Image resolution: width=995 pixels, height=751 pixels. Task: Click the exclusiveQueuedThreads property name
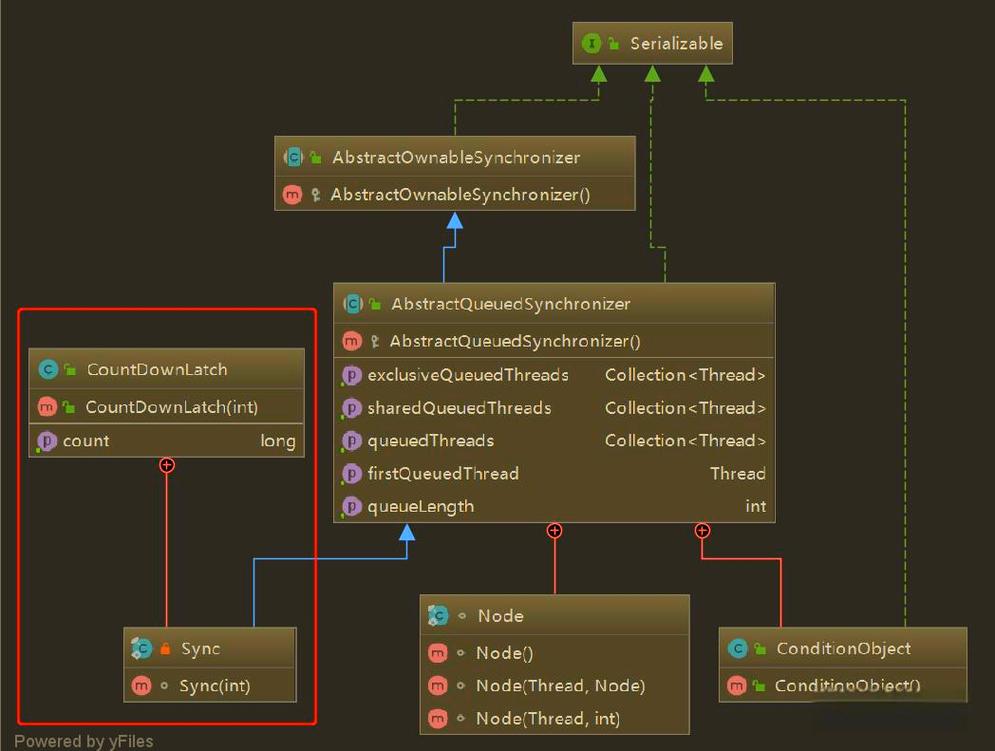point(468,375)
